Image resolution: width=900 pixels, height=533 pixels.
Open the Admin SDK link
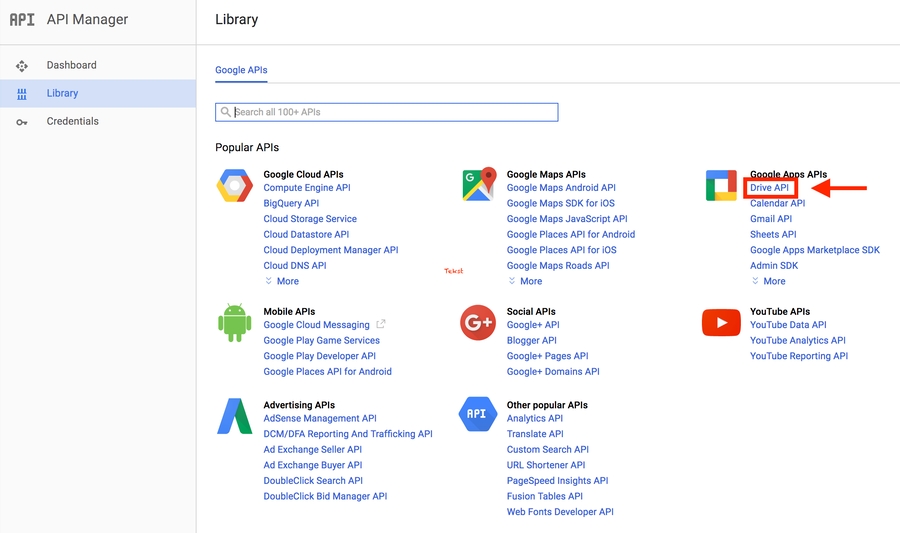click(774, 266)
